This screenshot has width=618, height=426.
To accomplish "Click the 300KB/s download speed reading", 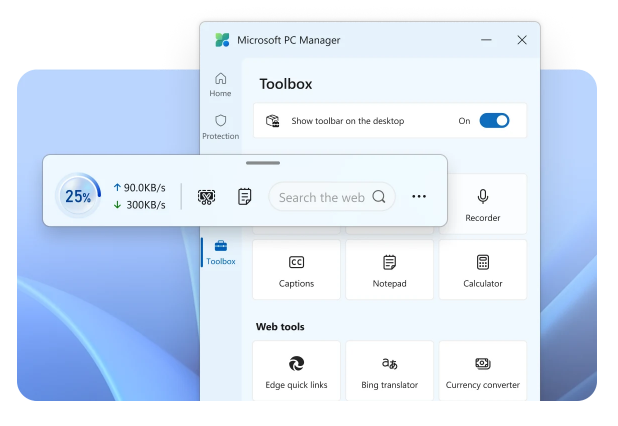I will (140, 205).
